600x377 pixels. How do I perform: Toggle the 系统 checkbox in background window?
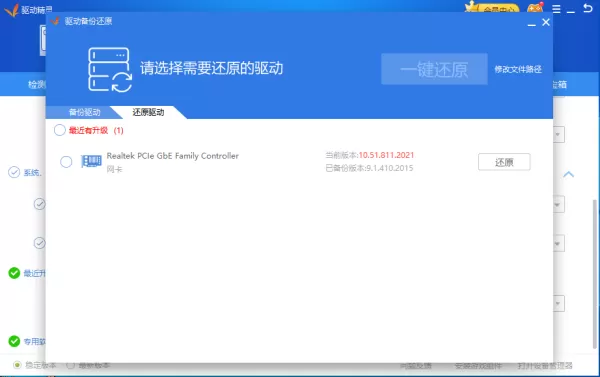click(x=14, y=172)
